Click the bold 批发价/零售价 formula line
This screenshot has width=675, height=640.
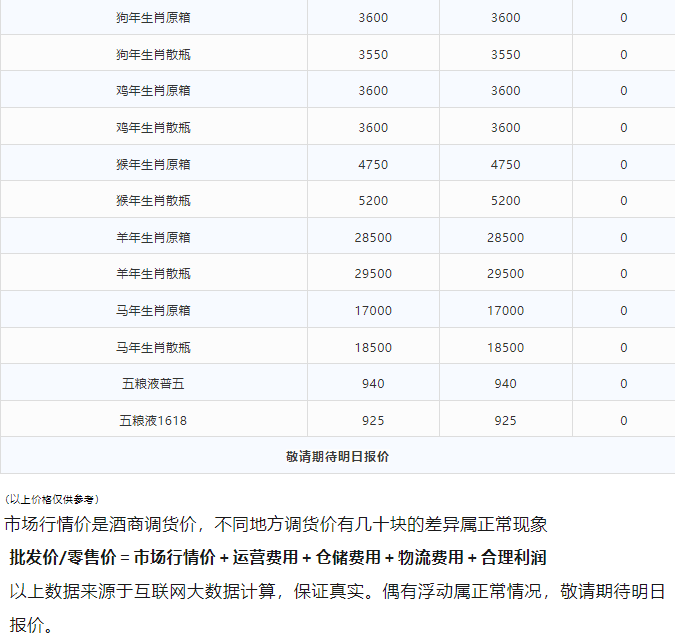coord(278,558)
